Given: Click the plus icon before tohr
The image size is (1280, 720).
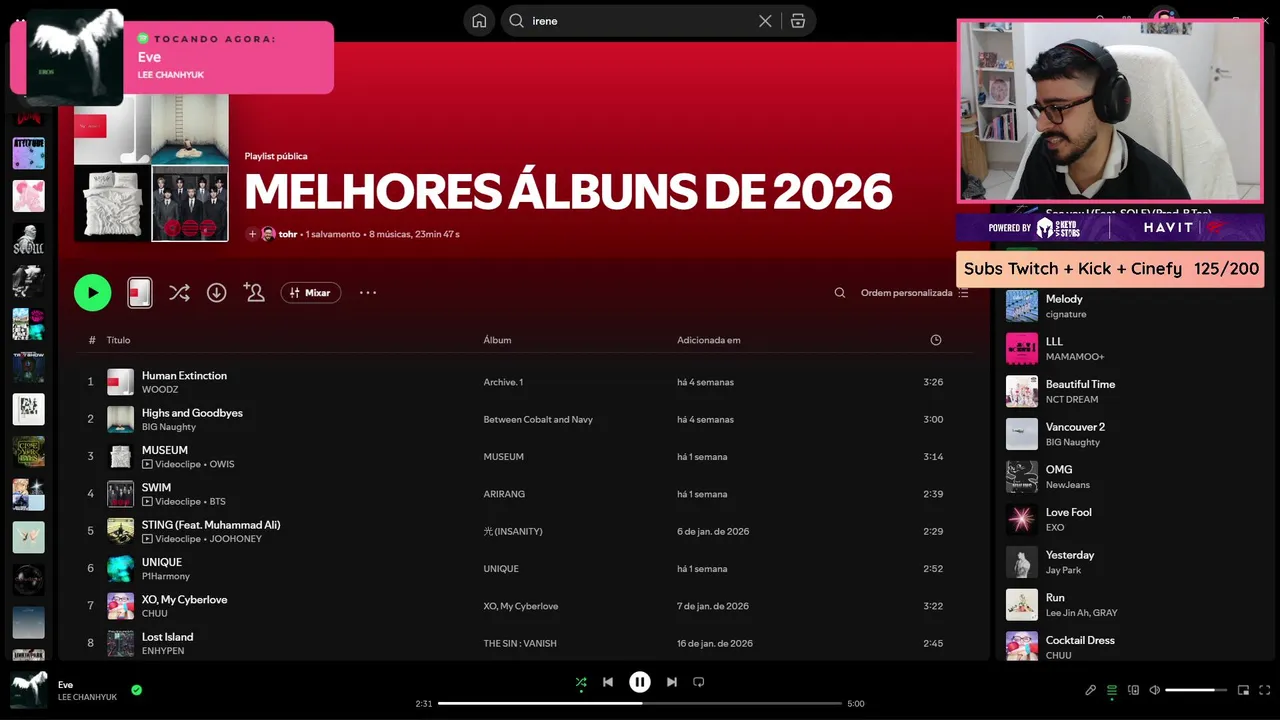Looking at the screenshot, I should point(252,234).
